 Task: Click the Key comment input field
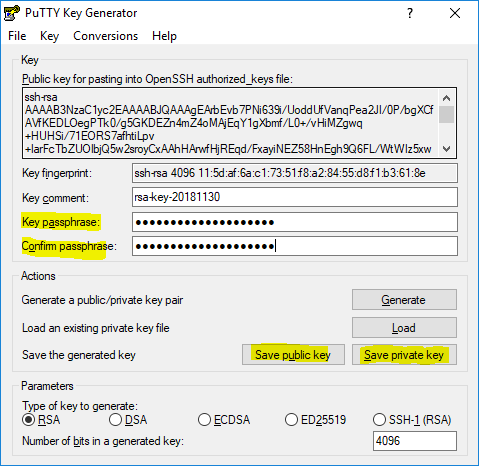295,197
